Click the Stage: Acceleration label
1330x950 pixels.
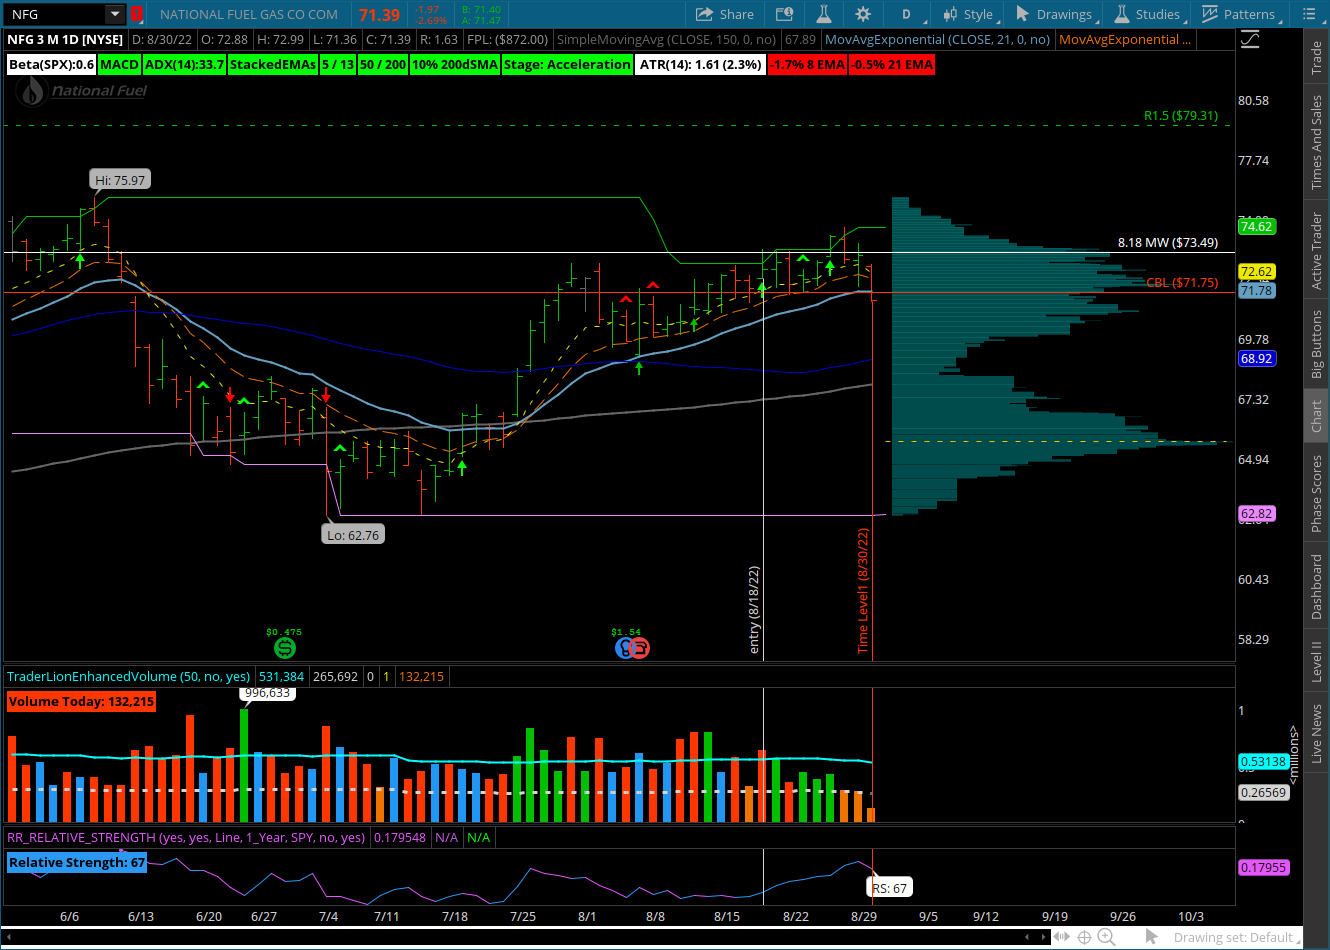click(567, 64)
